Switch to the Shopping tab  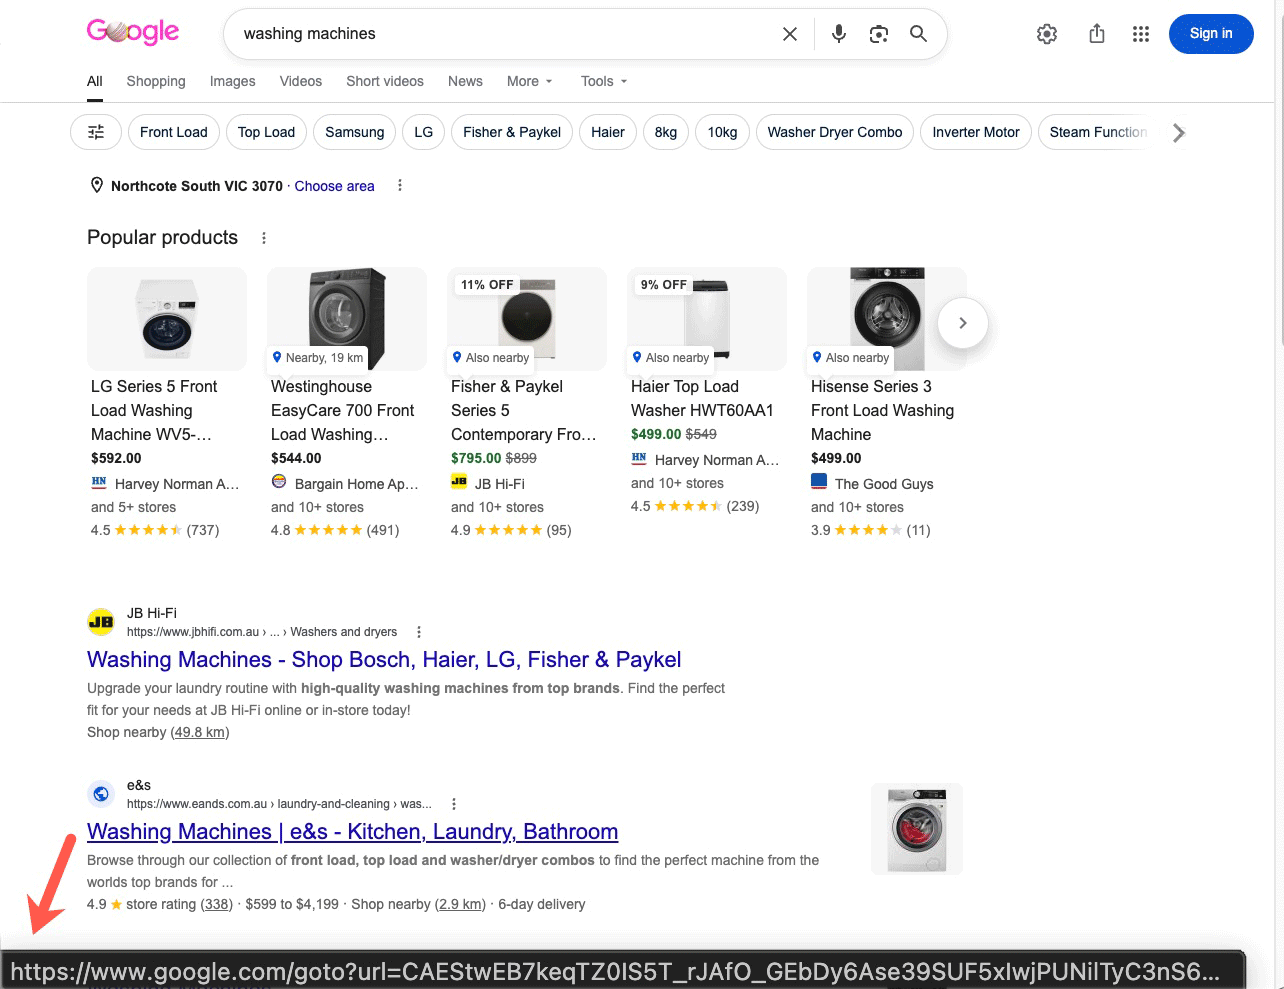coord(156,81)
